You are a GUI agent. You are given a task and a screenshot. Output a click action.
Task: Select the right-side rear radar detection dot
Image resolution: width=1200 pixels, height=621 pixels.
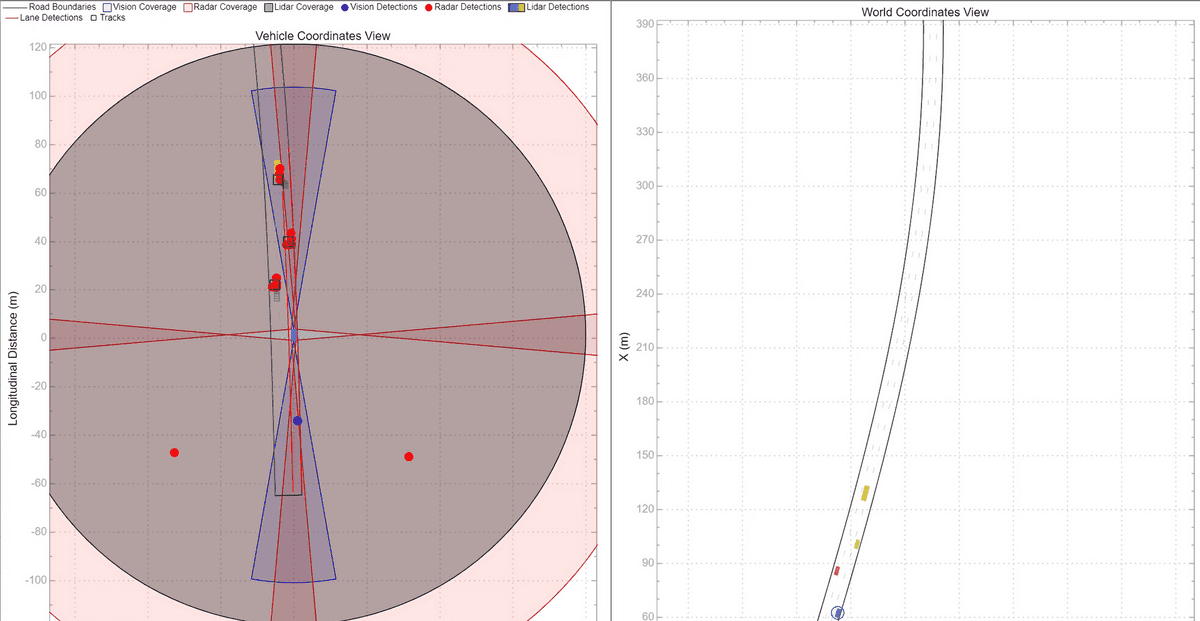click(408, 457)
